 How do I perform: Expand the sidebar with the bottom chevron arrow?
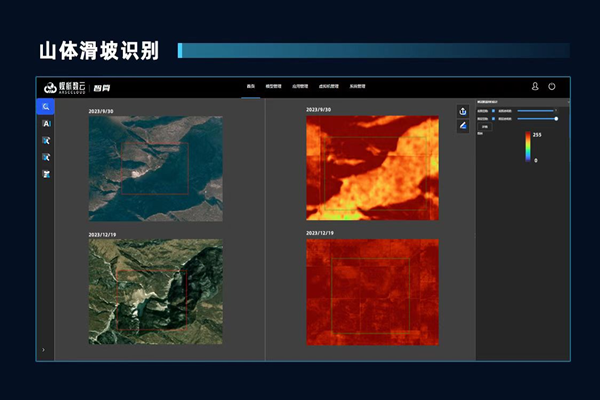(x=43, y=350)
